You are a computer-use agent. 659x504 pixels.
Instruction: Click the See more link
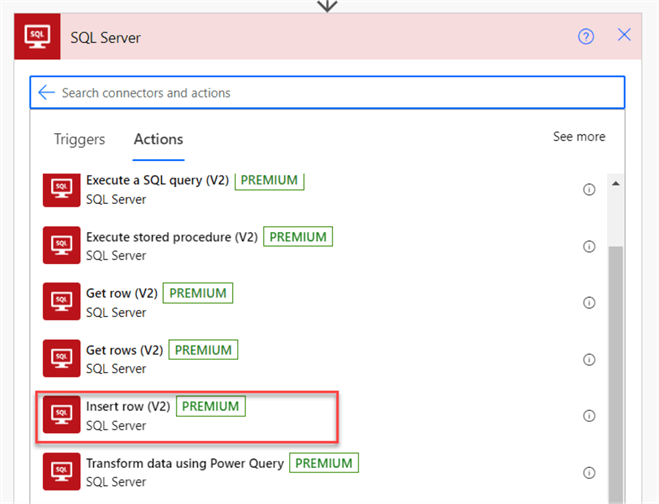click(x=579, y=137)
